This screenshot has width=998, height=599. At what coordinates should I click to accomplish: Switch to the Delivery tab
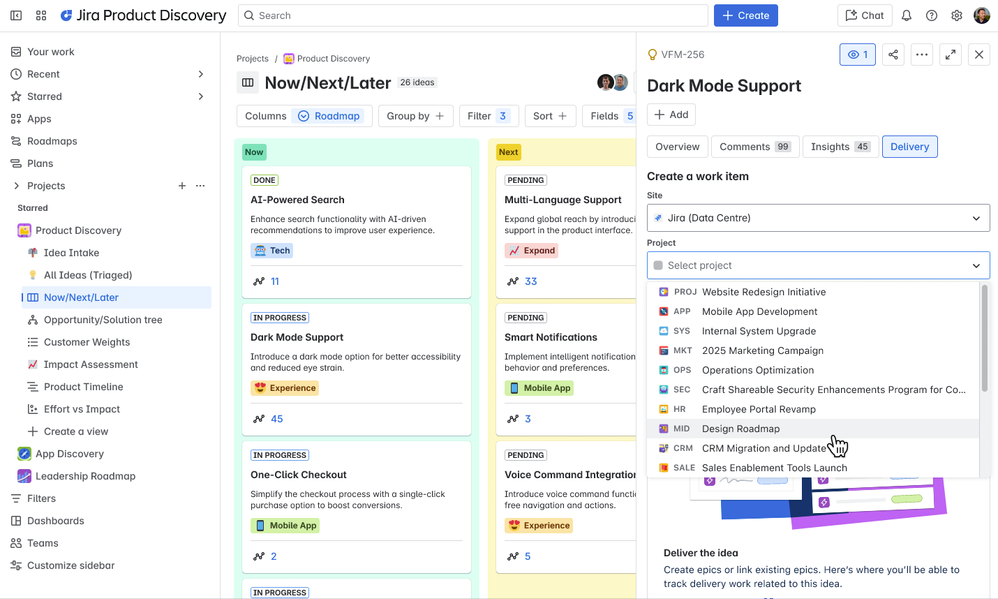(x=910, y=146)
